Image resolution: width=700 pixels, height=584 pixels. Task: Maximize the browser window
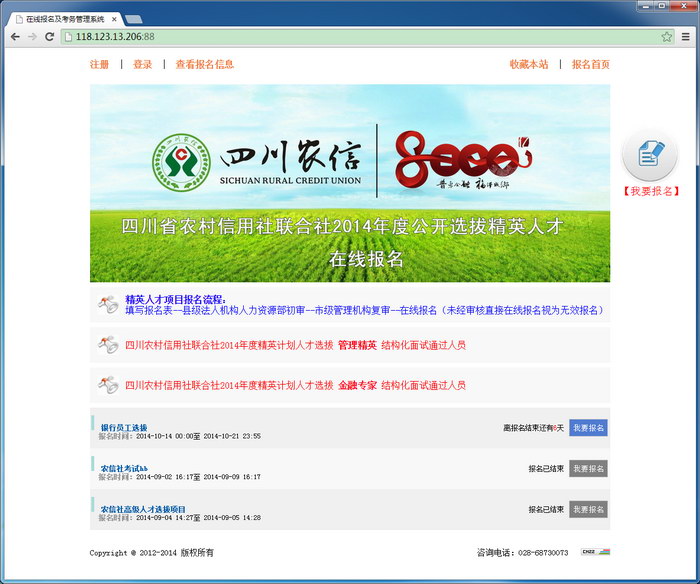tap(661, 6)
